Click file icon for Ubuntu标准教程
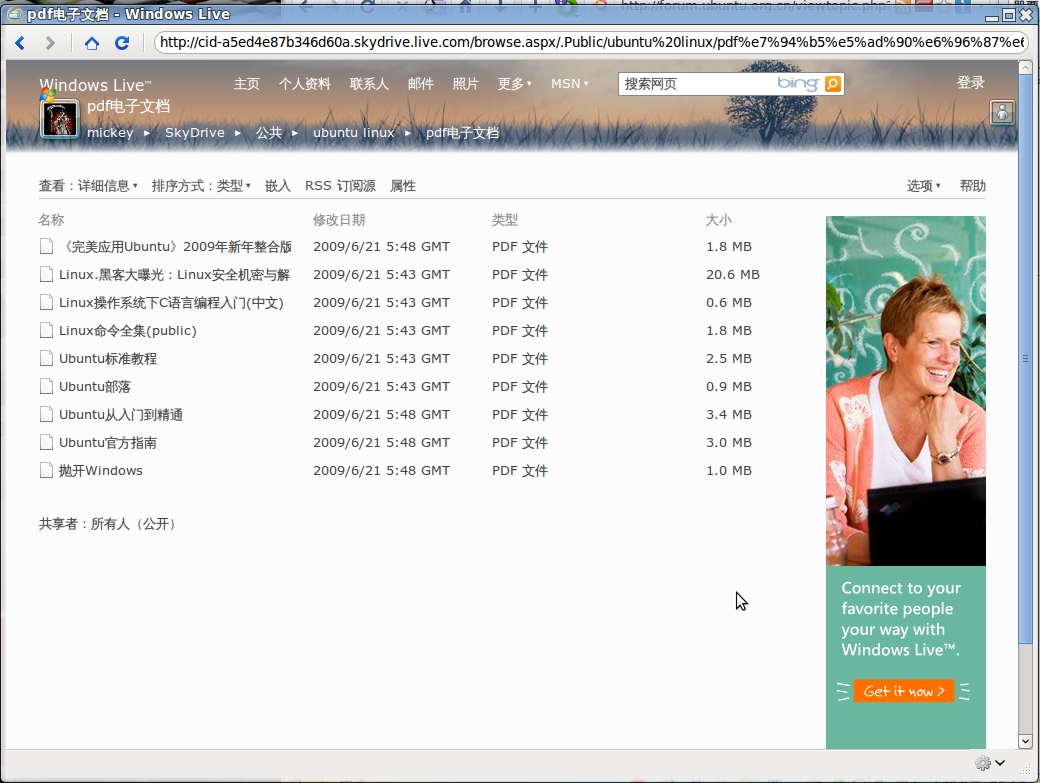This screenshot has width=1040, height=783. point(46,359)
